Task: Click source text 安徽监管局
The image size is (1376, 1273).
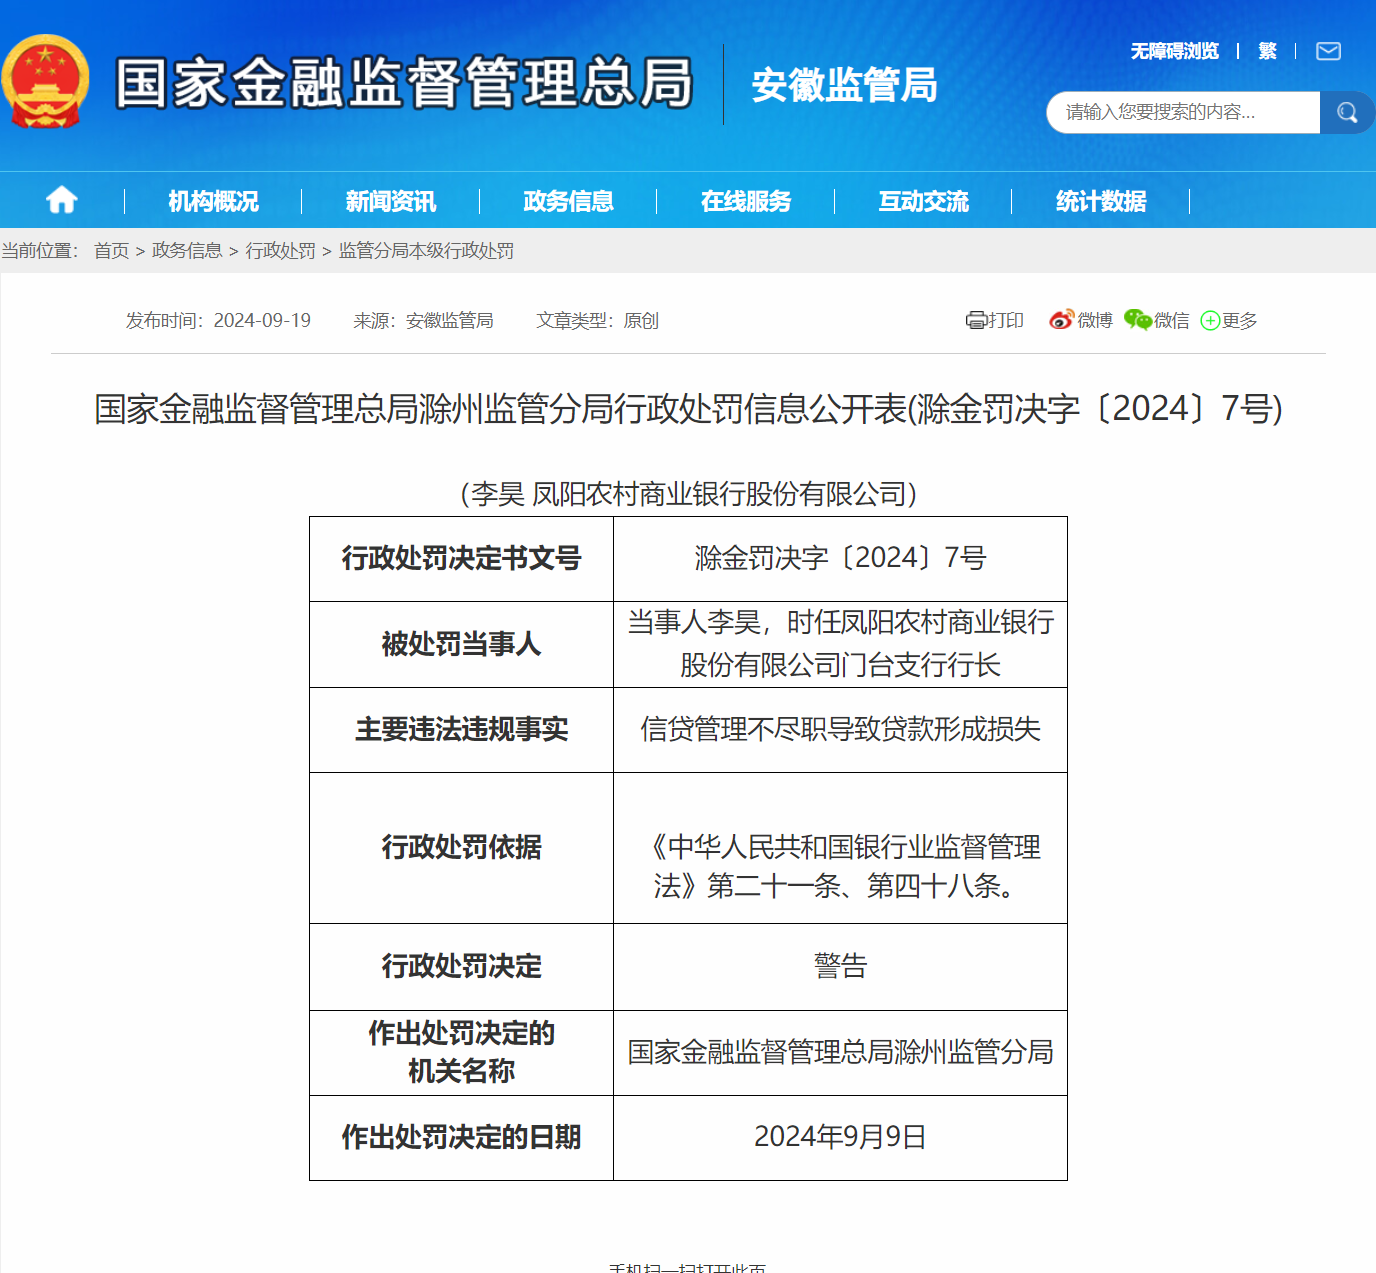Action: coord(450,320)
